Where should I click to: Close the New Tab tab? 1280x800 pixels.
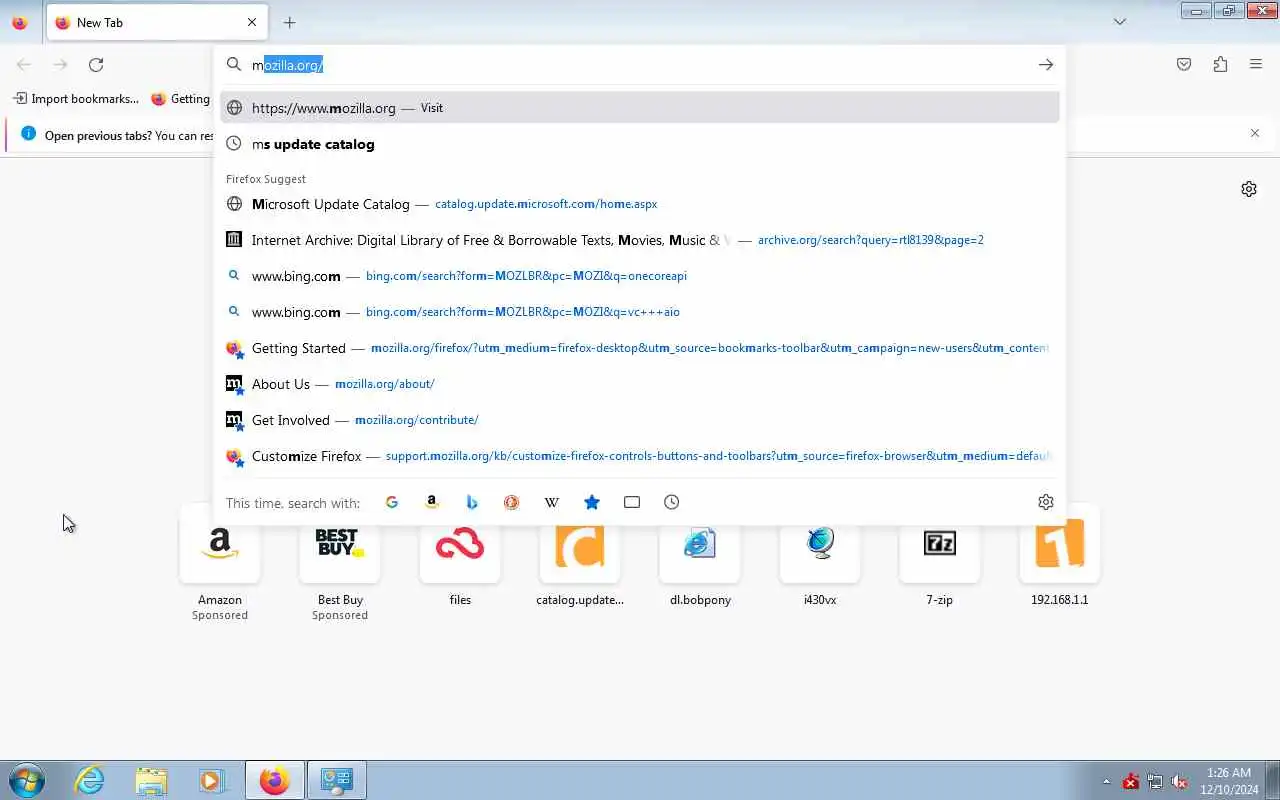(x=251, y=22)
